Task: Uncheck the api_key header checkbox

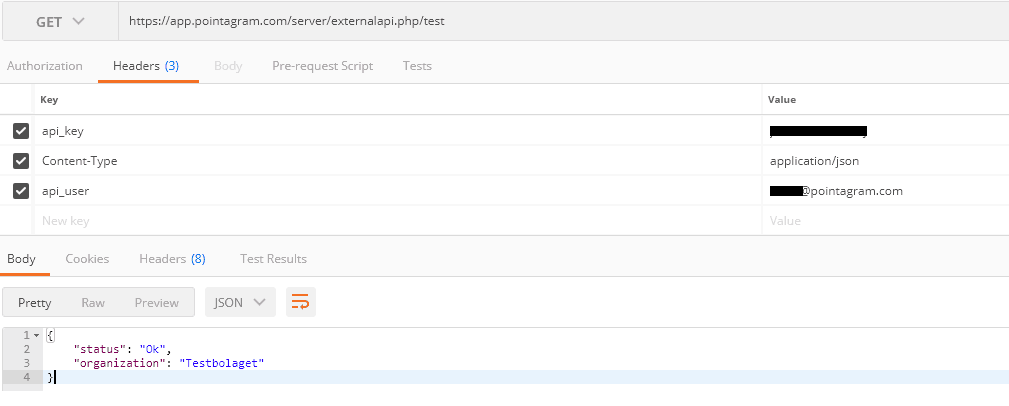Action: pos(21,131)
